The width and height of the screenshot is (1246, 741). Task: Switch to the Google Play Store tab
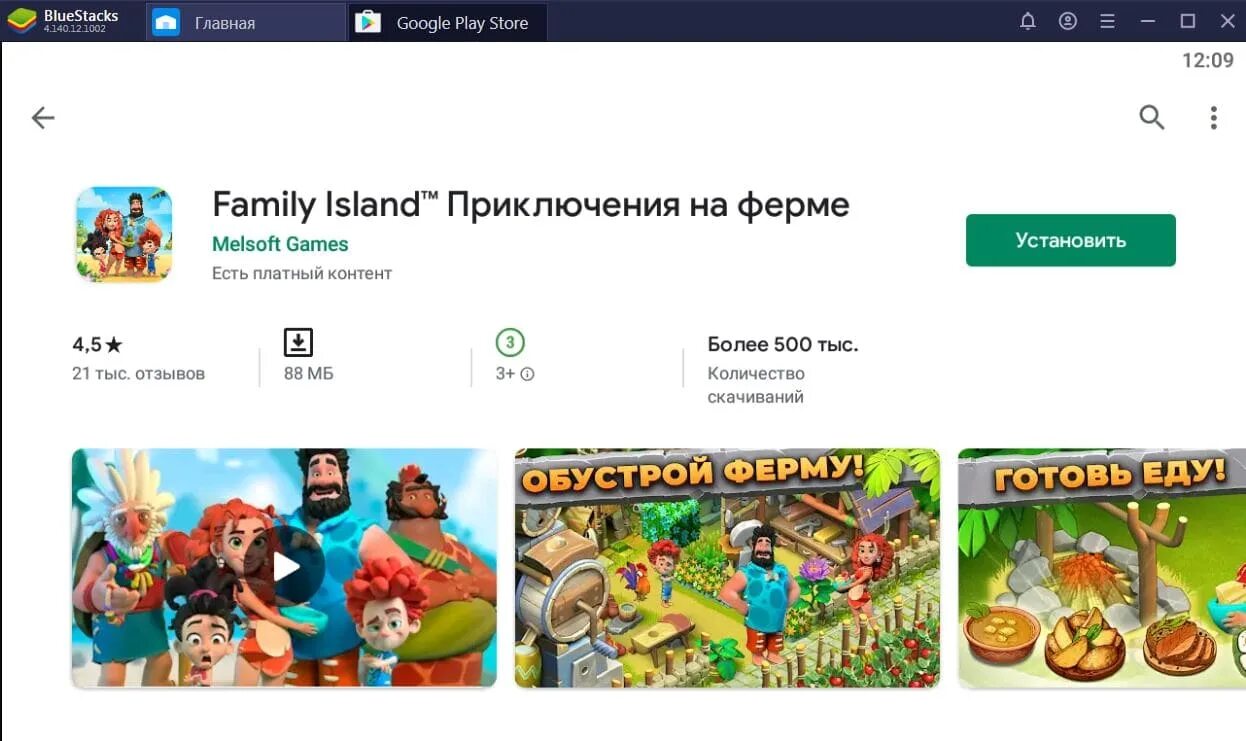click(x=448, y=22)
